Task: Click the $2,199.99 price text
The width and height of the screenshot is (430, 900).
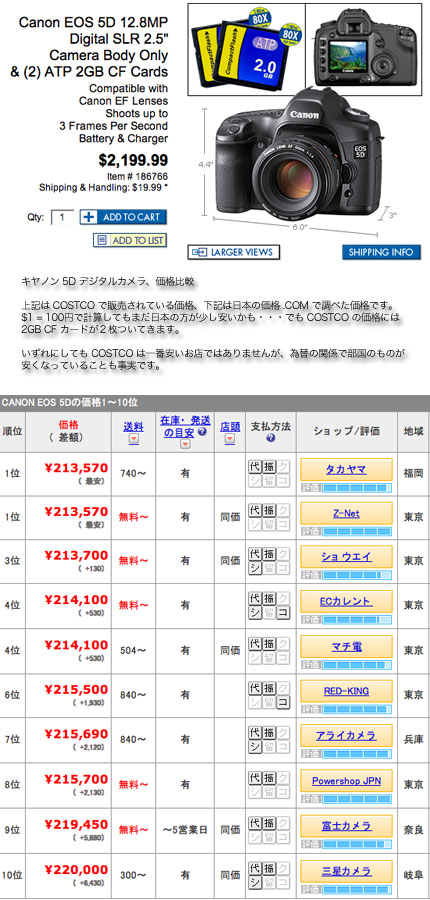Action: point(133,160)
